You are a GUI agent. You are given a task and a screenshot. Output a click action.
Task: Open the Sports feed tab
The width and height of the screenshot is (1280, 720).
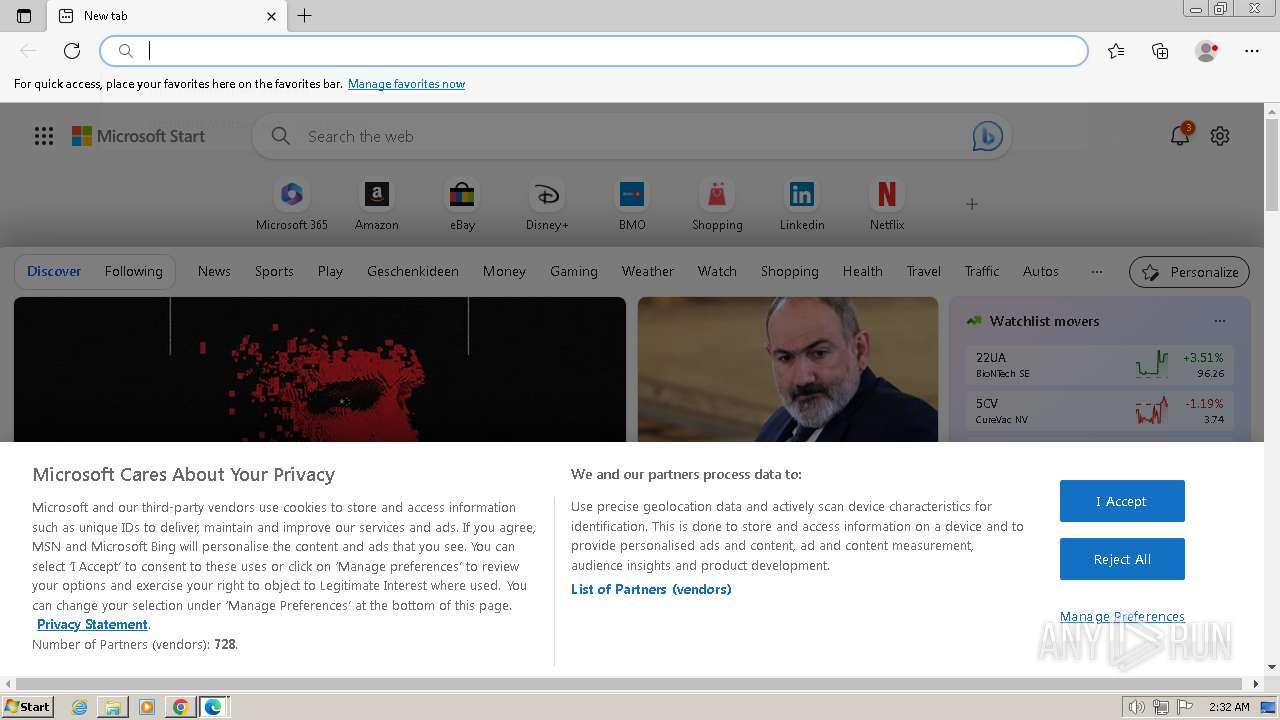tap(274, 271)
